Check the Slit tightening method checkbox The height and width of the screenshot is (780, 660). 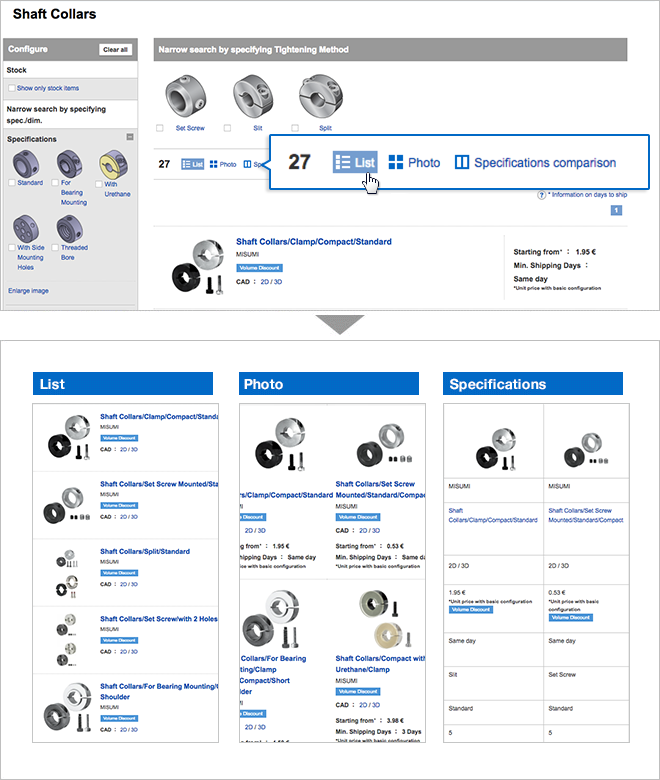click(x=227, y=128)
